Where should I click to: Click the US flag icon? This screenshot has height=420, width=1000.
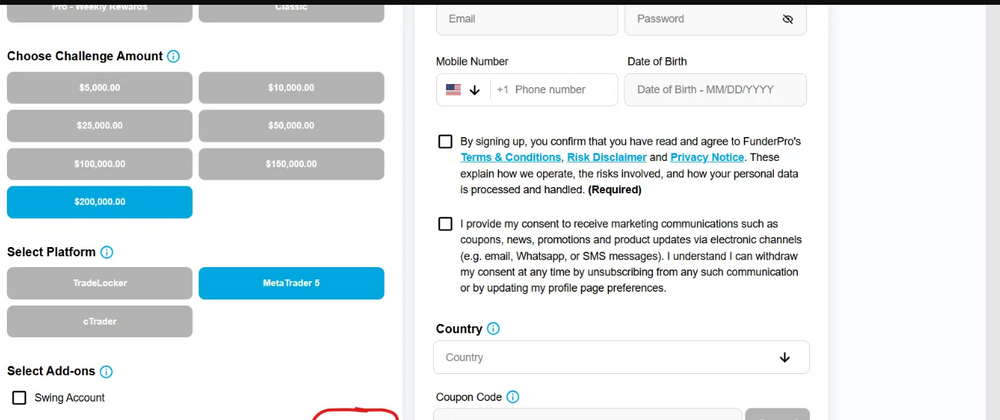(x=453, y=89)
